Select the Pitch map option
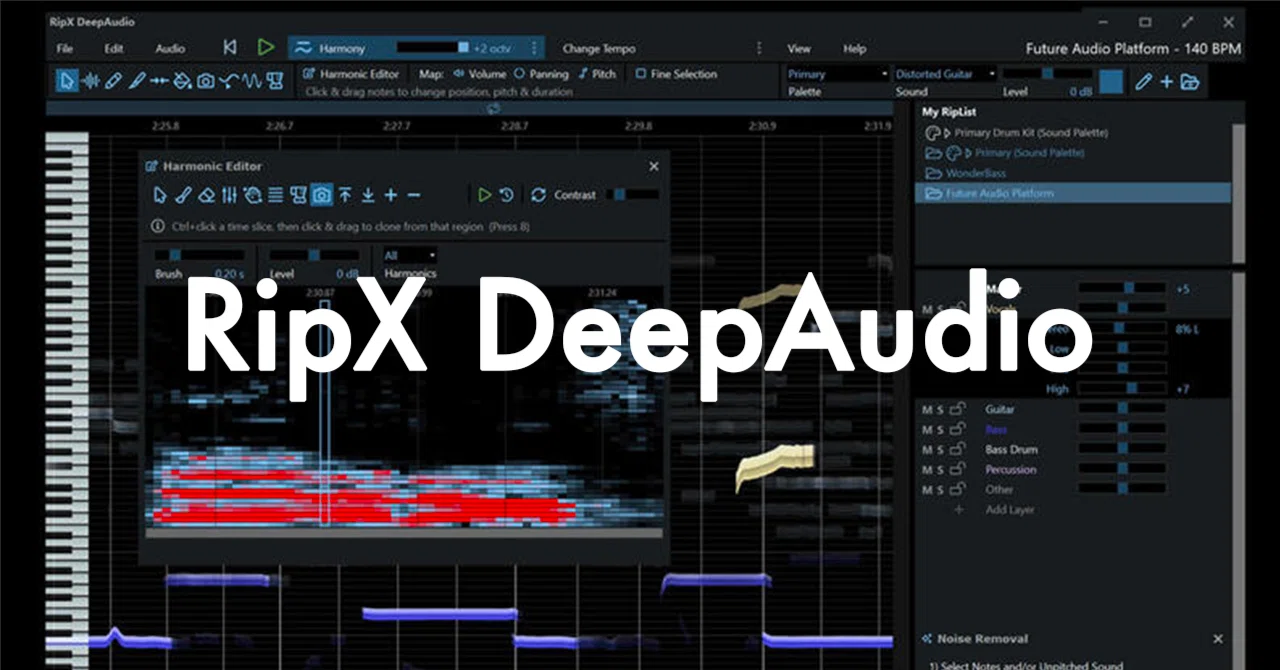The height and width of the screenshot is (670, 1280). click(597, 74)
